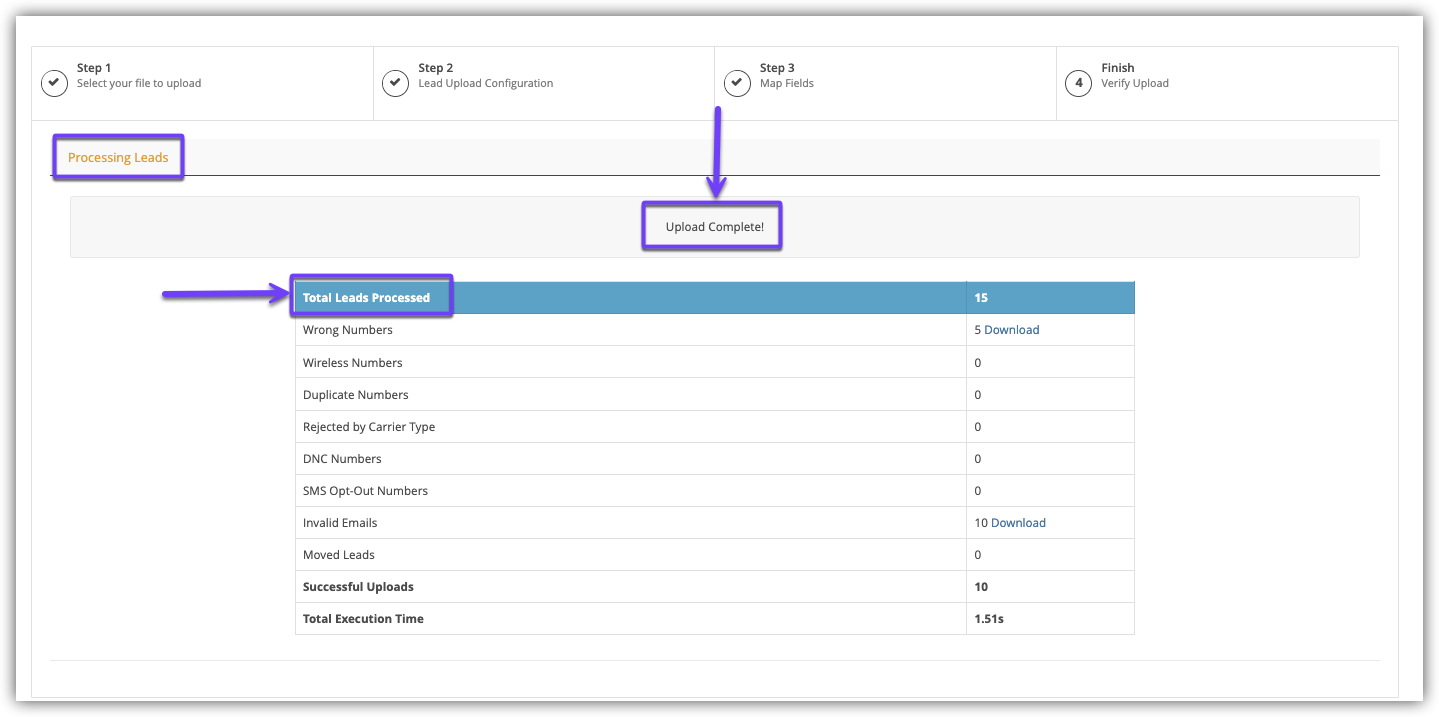Select the Wireless Numbers row

[x=352, y=363]
